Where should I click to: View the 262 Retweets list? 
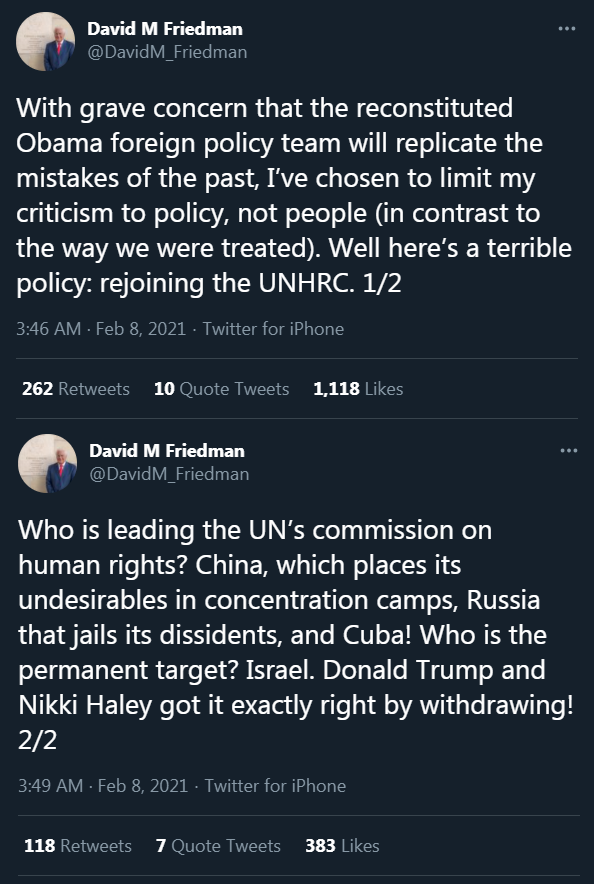click(x=76, y=389)
